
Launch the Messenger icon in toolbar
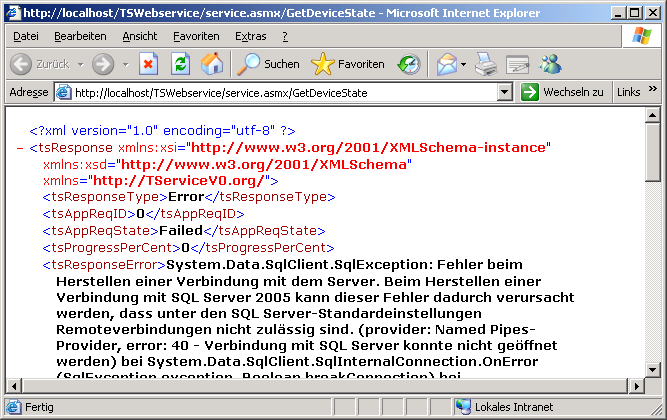(551, 64)
